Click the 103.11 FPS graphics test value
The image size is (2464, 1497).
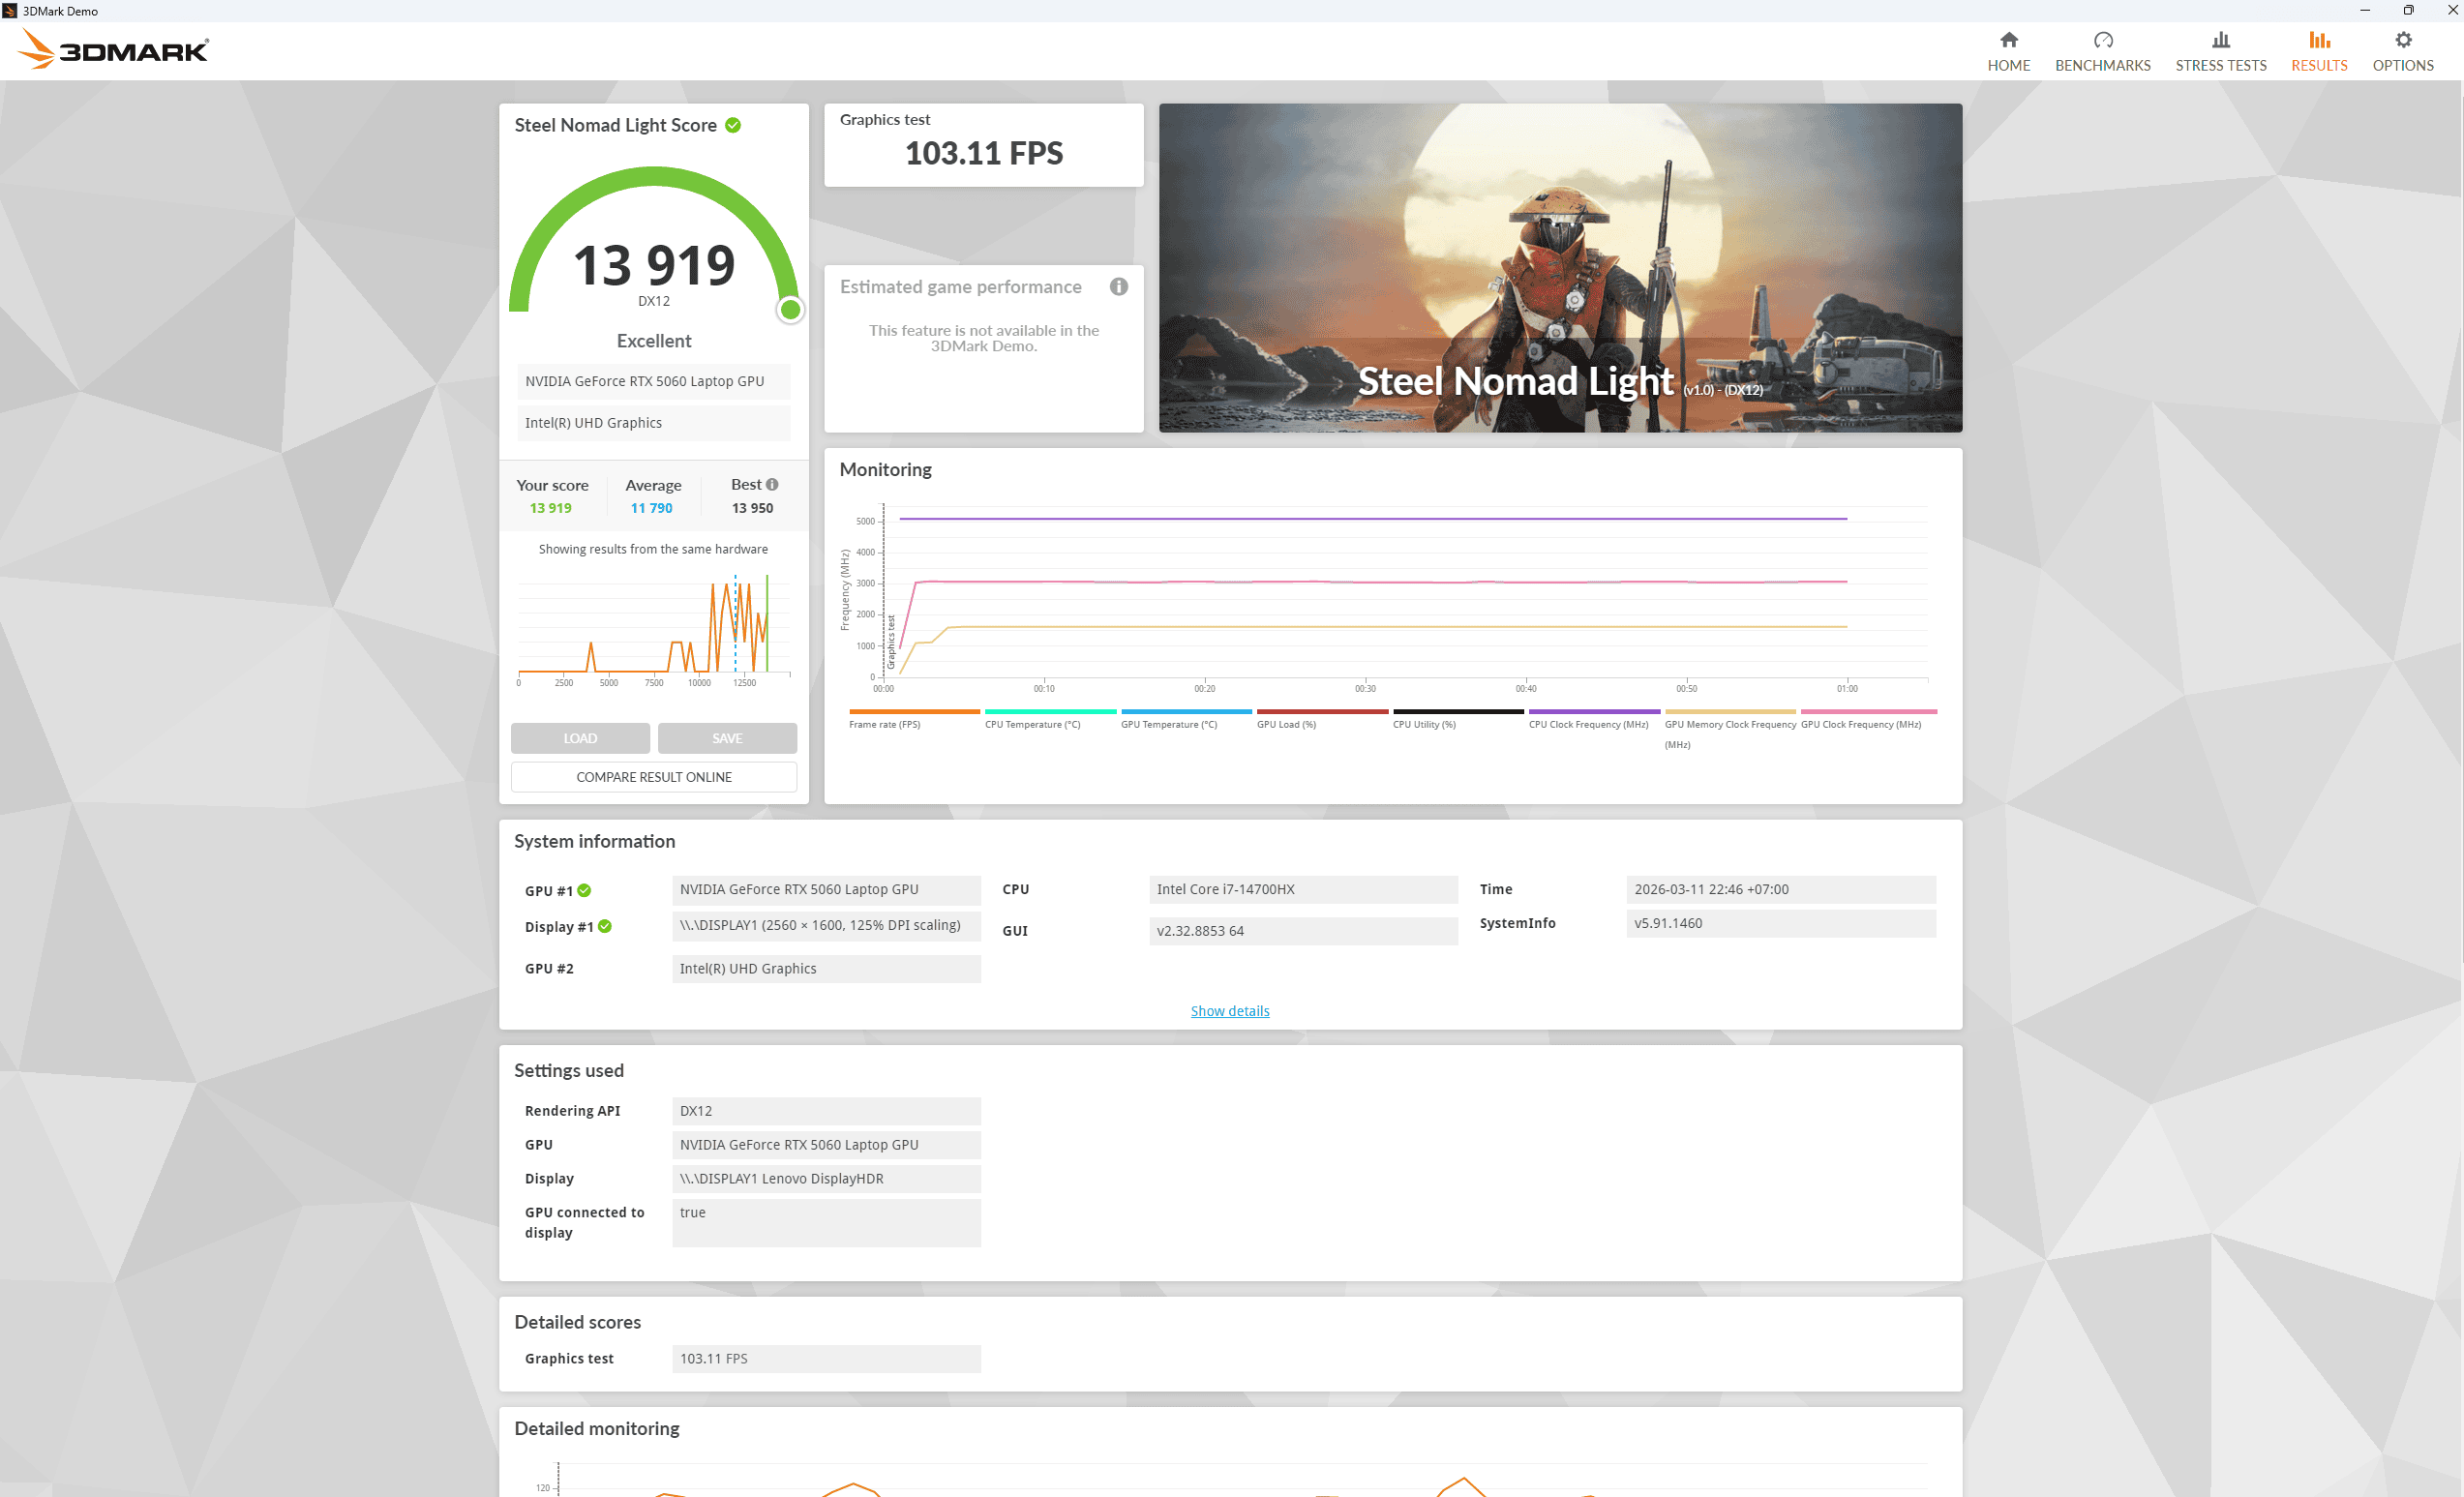(x=984, y=153)
